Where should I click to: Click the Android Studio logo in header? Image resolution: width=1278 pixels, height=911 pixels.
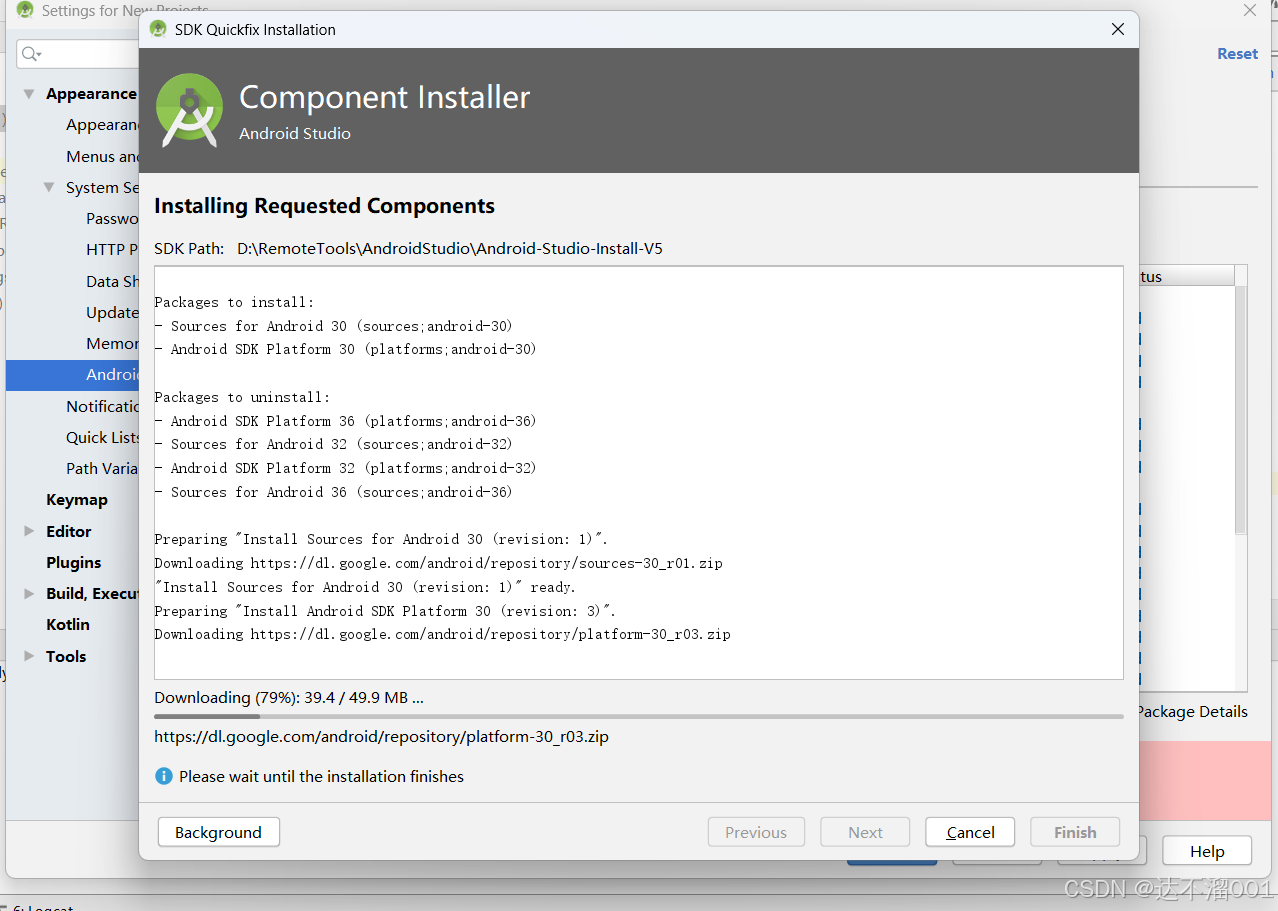[189, 109]
